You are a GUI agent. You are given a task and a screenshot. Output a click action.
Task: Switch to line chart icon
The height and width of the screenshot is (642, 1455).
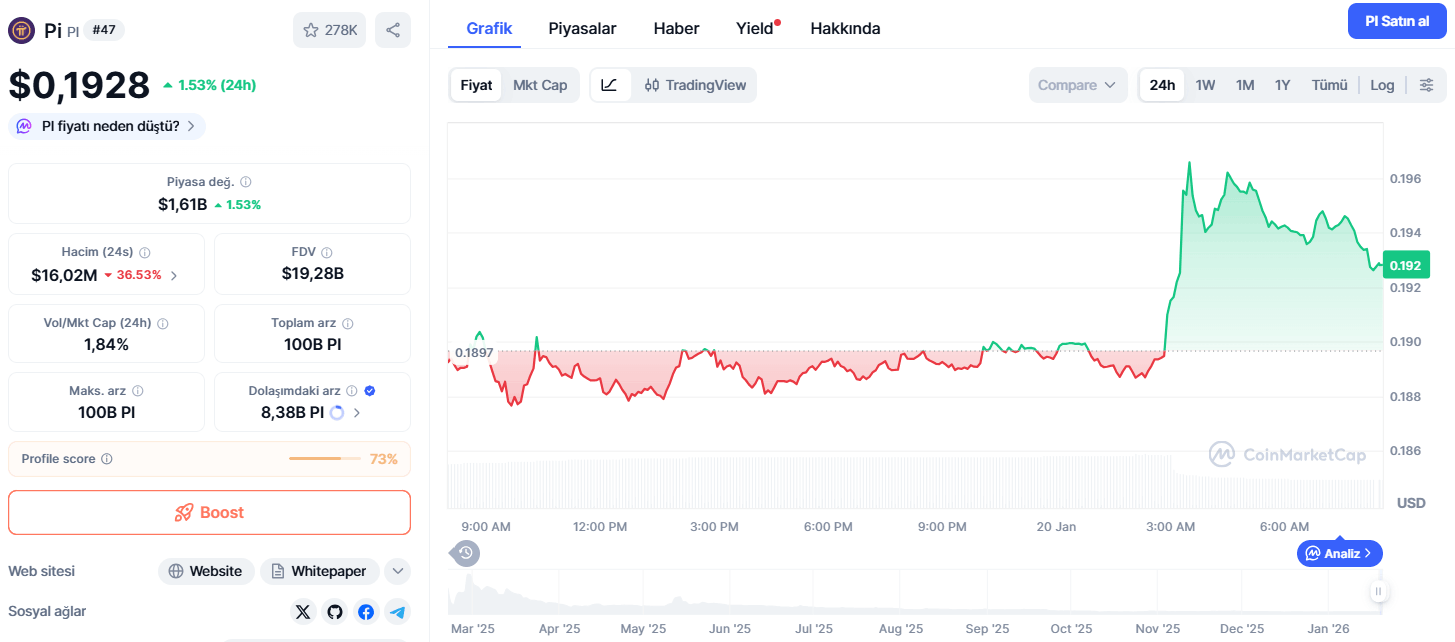coord(610,85)
